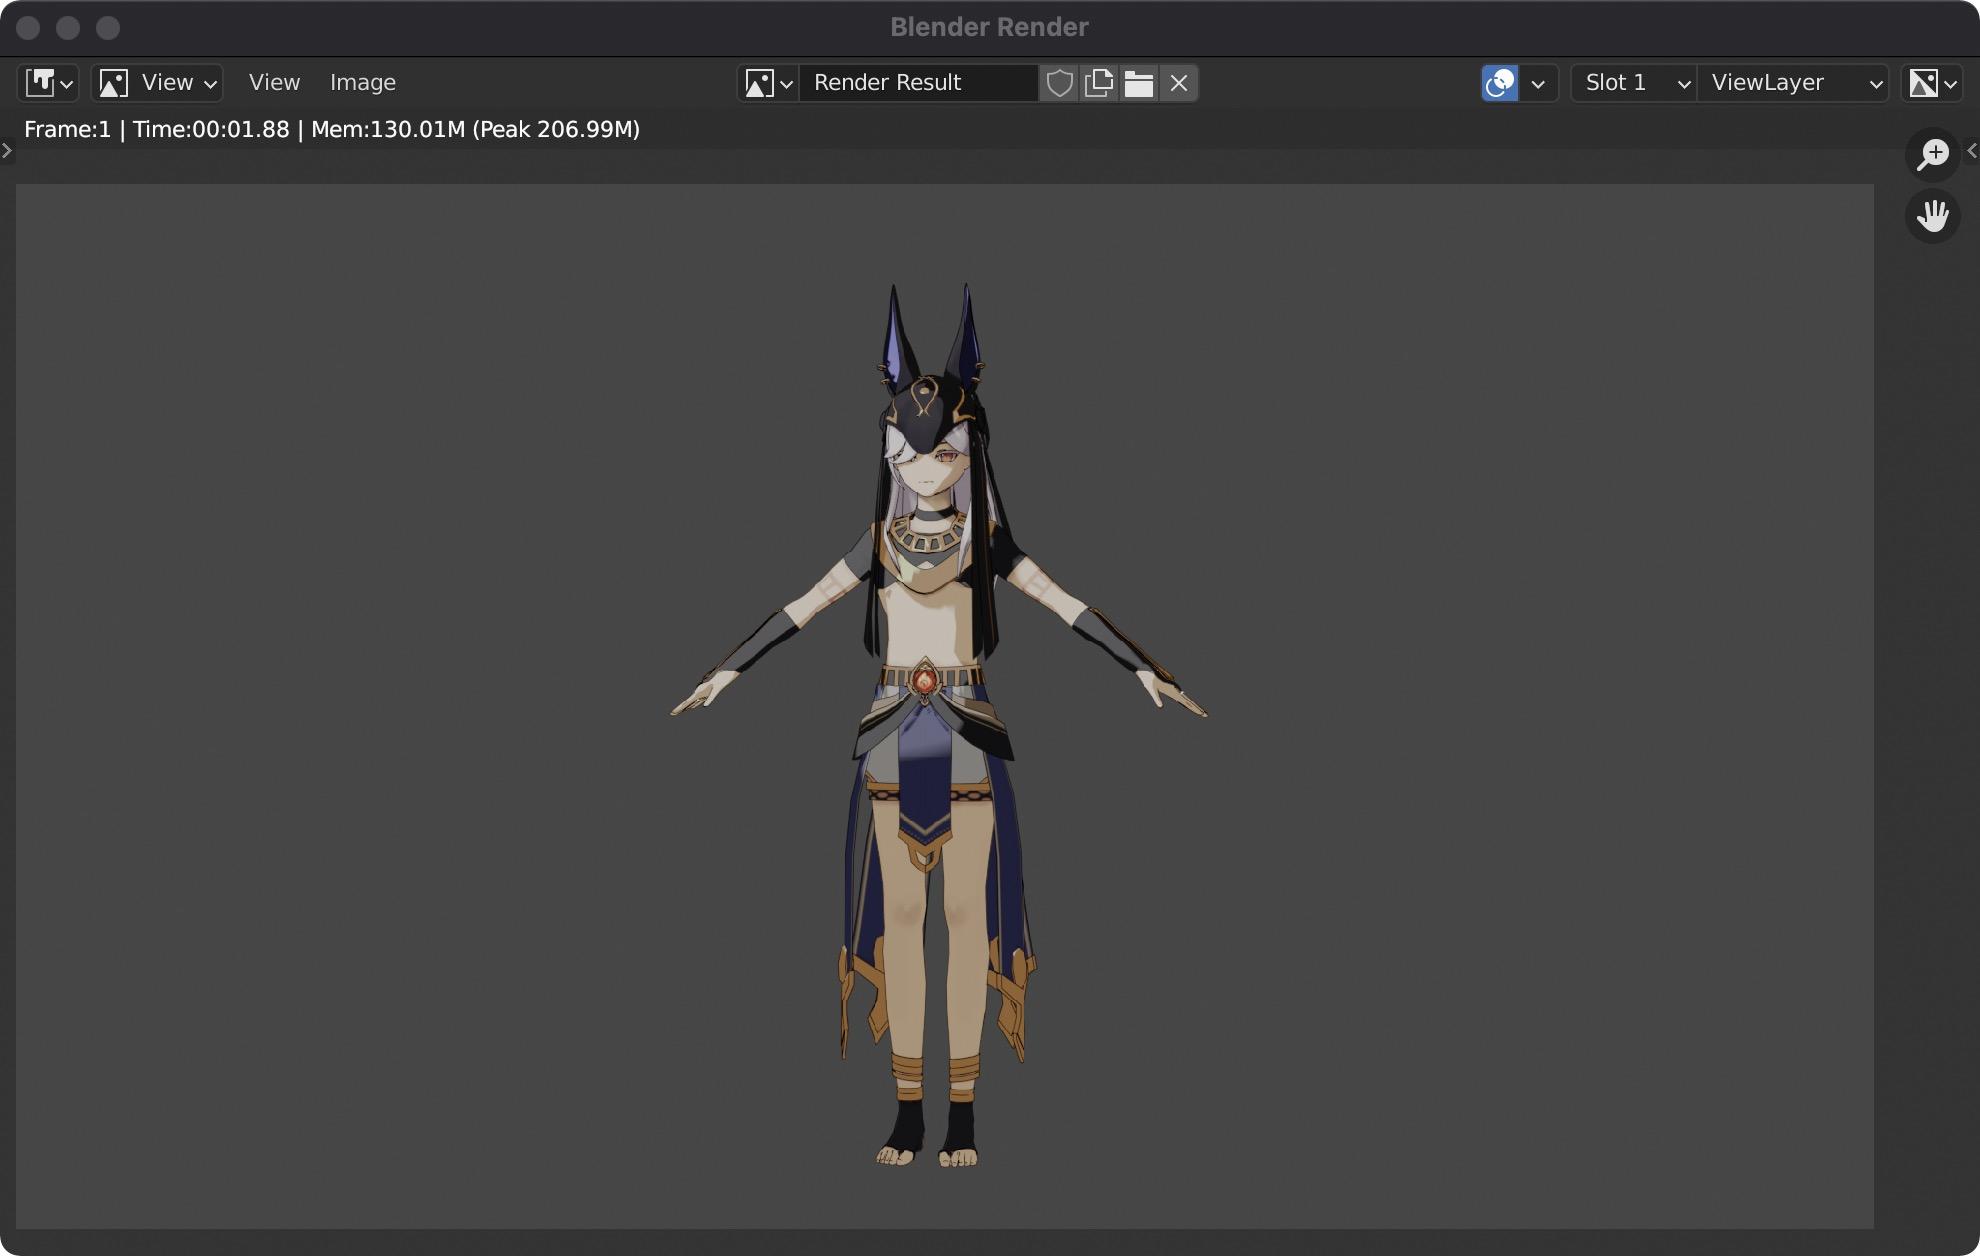1980x1256 pixels.
Task: Open the Slot 1 dropdown
Action: coord(1634,83)
